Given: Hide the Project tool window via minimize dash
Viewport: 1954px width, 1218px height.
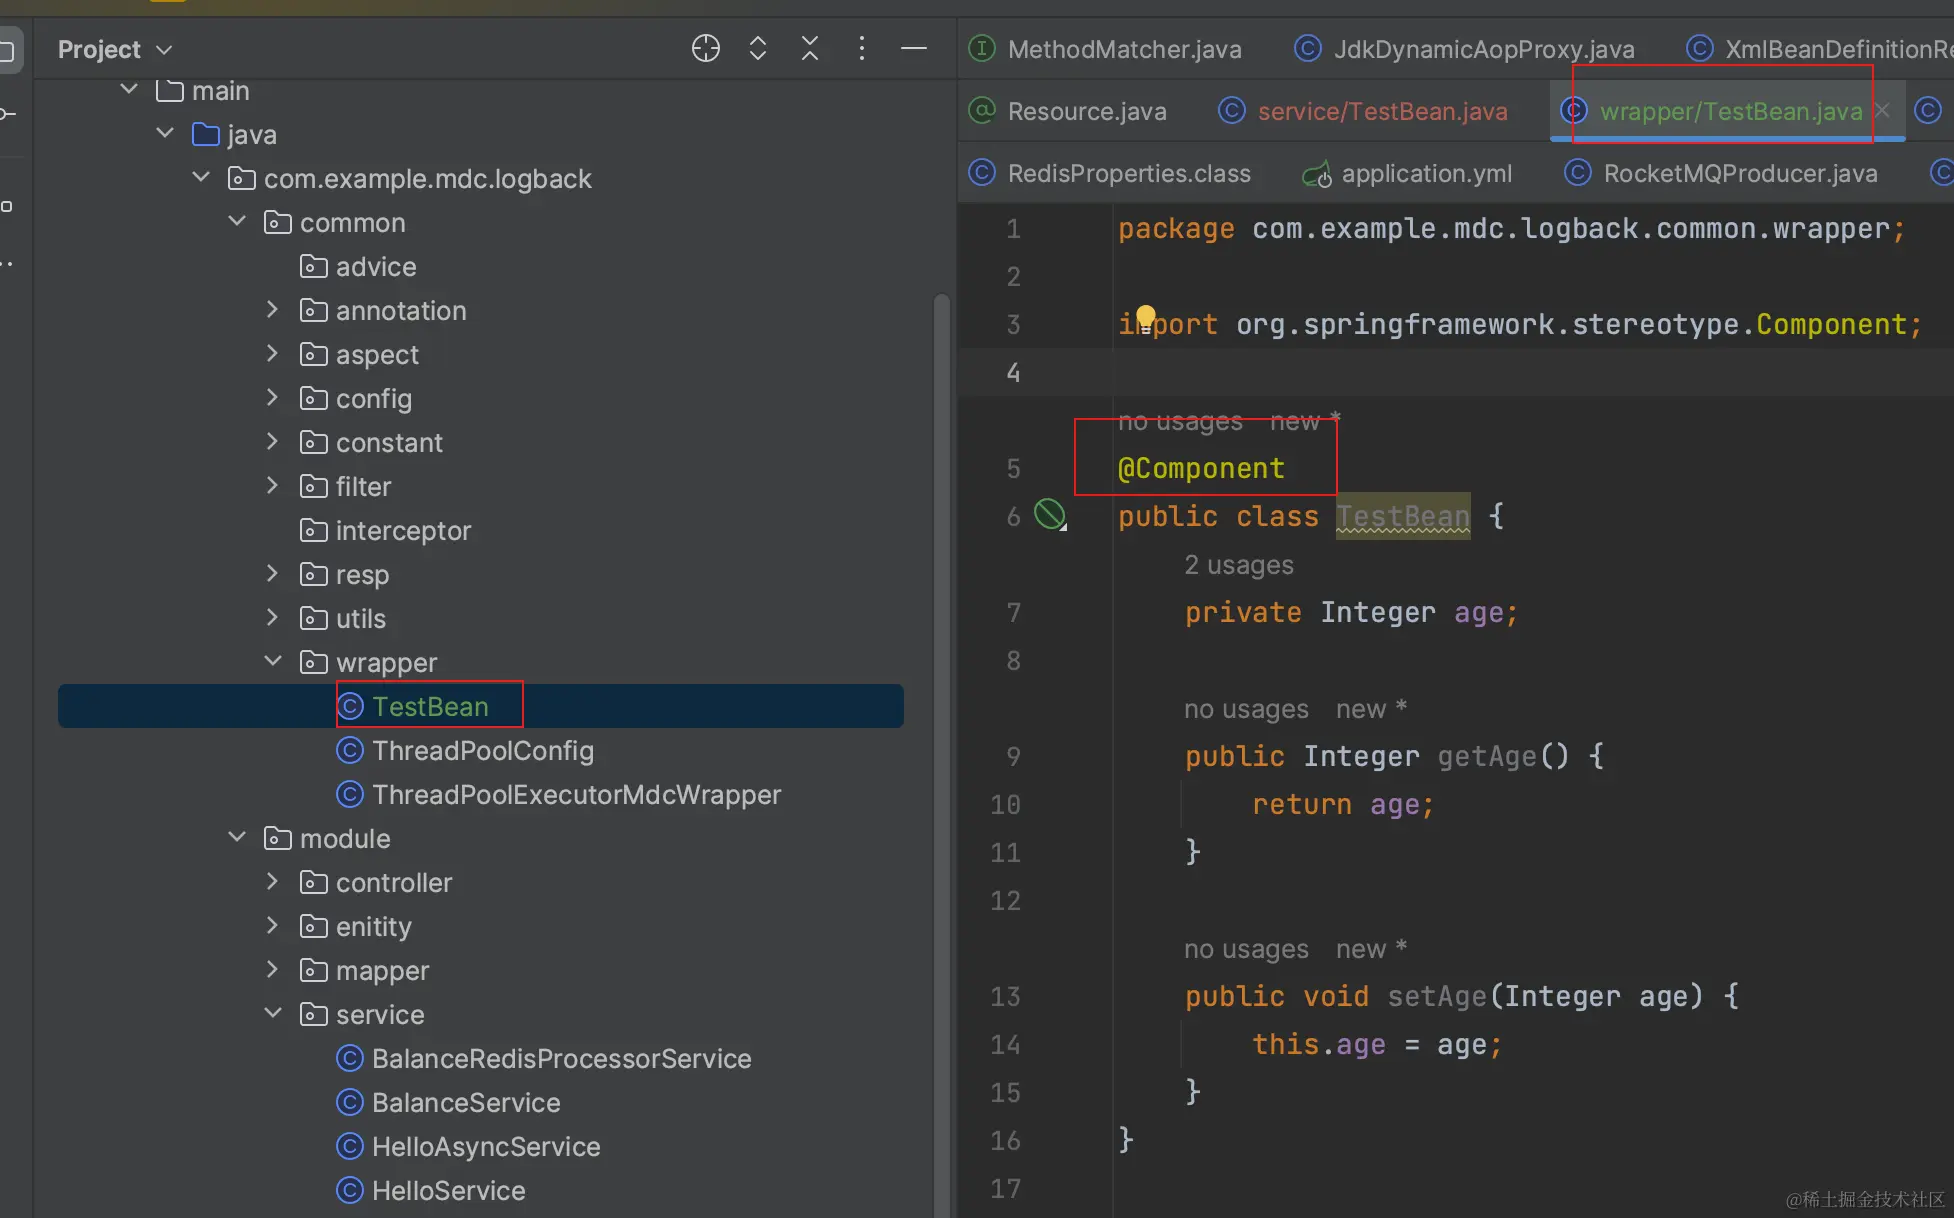Looking at the screenshot, I should tap(914, 48).
